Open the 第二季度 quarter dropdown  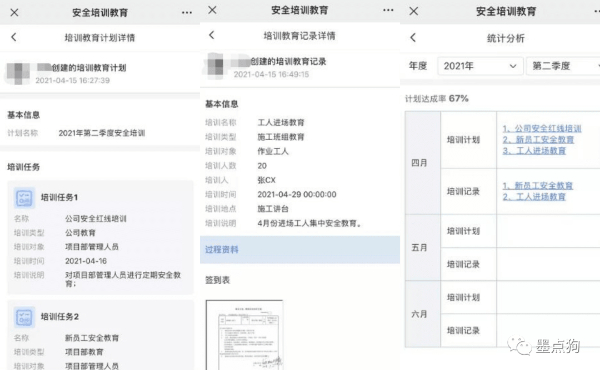(563, 66)
